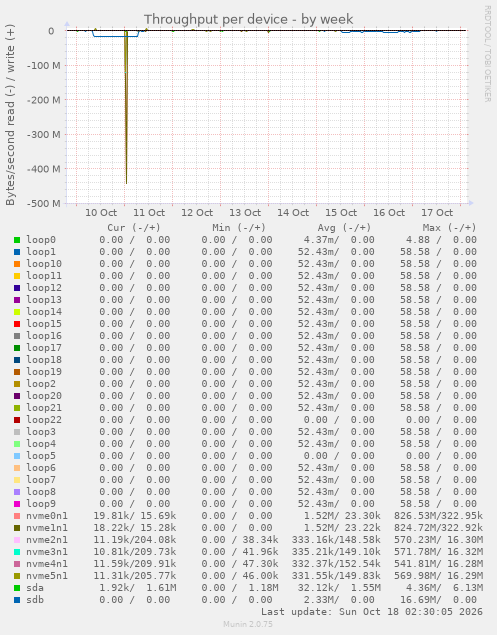
Task: Click the loop15 red legend swatch
Action: [x=17, y=324]
